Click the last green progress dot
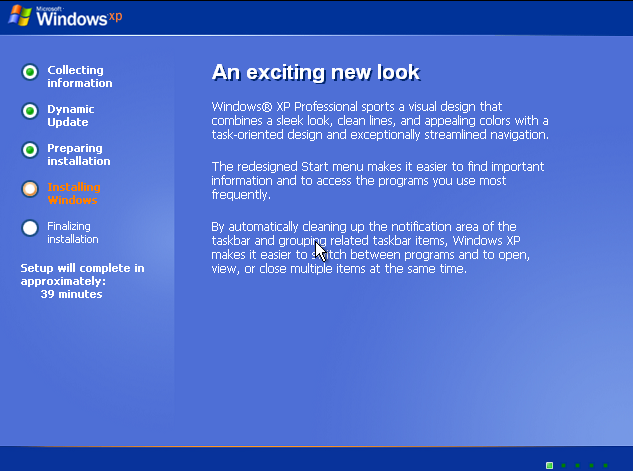This screenshot has width=633, height=471. pyautogui.click(x=606, y=465)
